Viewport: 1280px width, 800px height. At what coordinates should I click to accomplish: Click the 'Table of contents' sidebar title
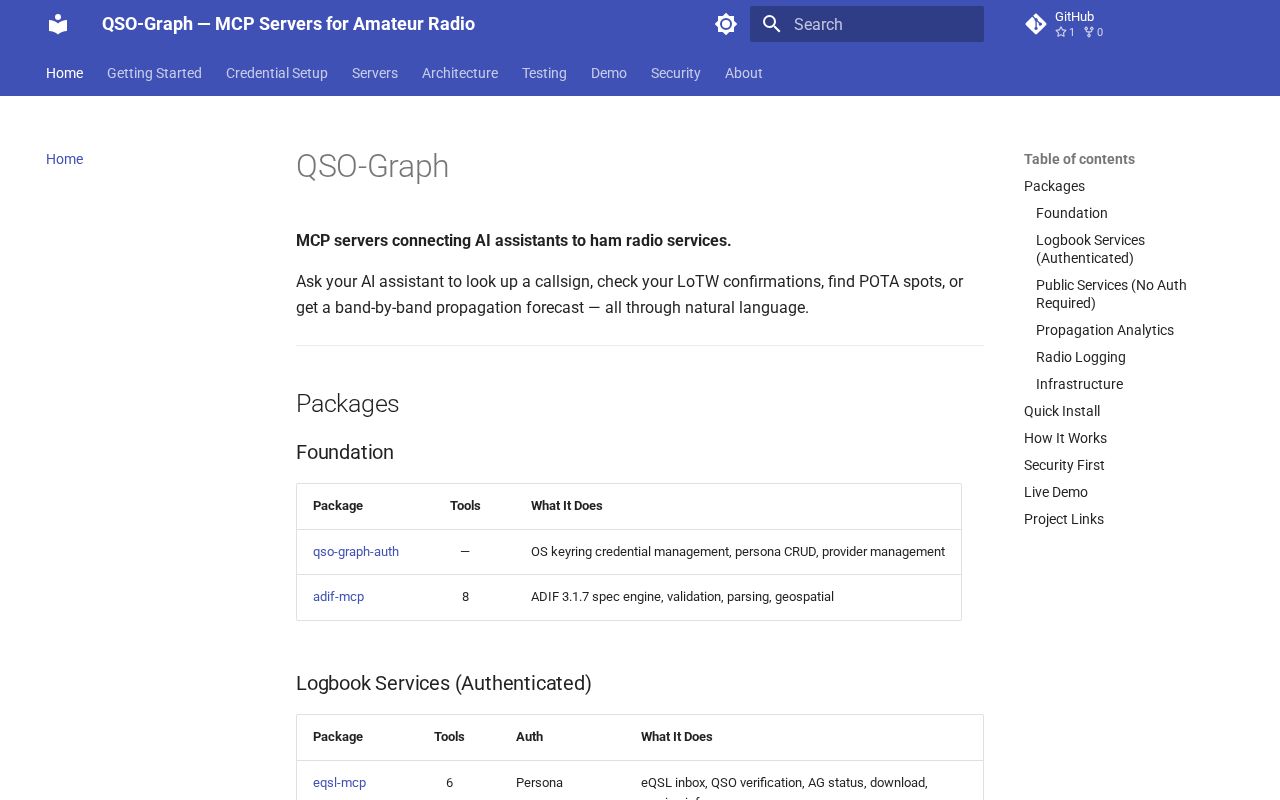1079,159
